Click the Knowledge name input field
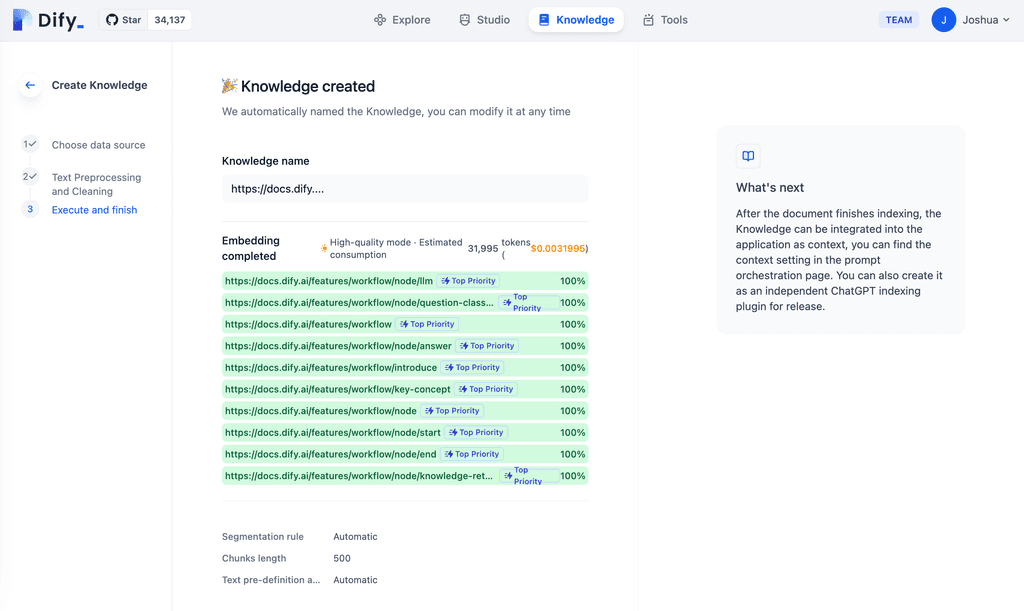 coord(404,189)
